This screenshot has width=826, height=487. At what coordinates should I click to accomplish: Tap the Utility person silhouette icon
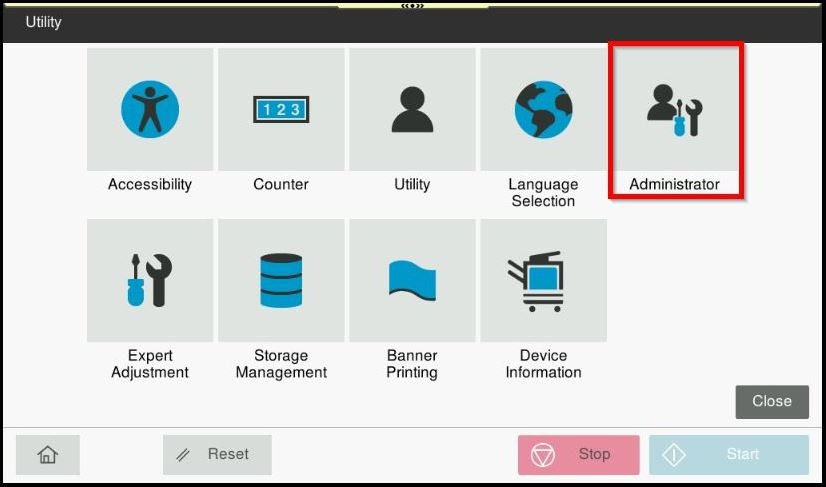point(412,109)
